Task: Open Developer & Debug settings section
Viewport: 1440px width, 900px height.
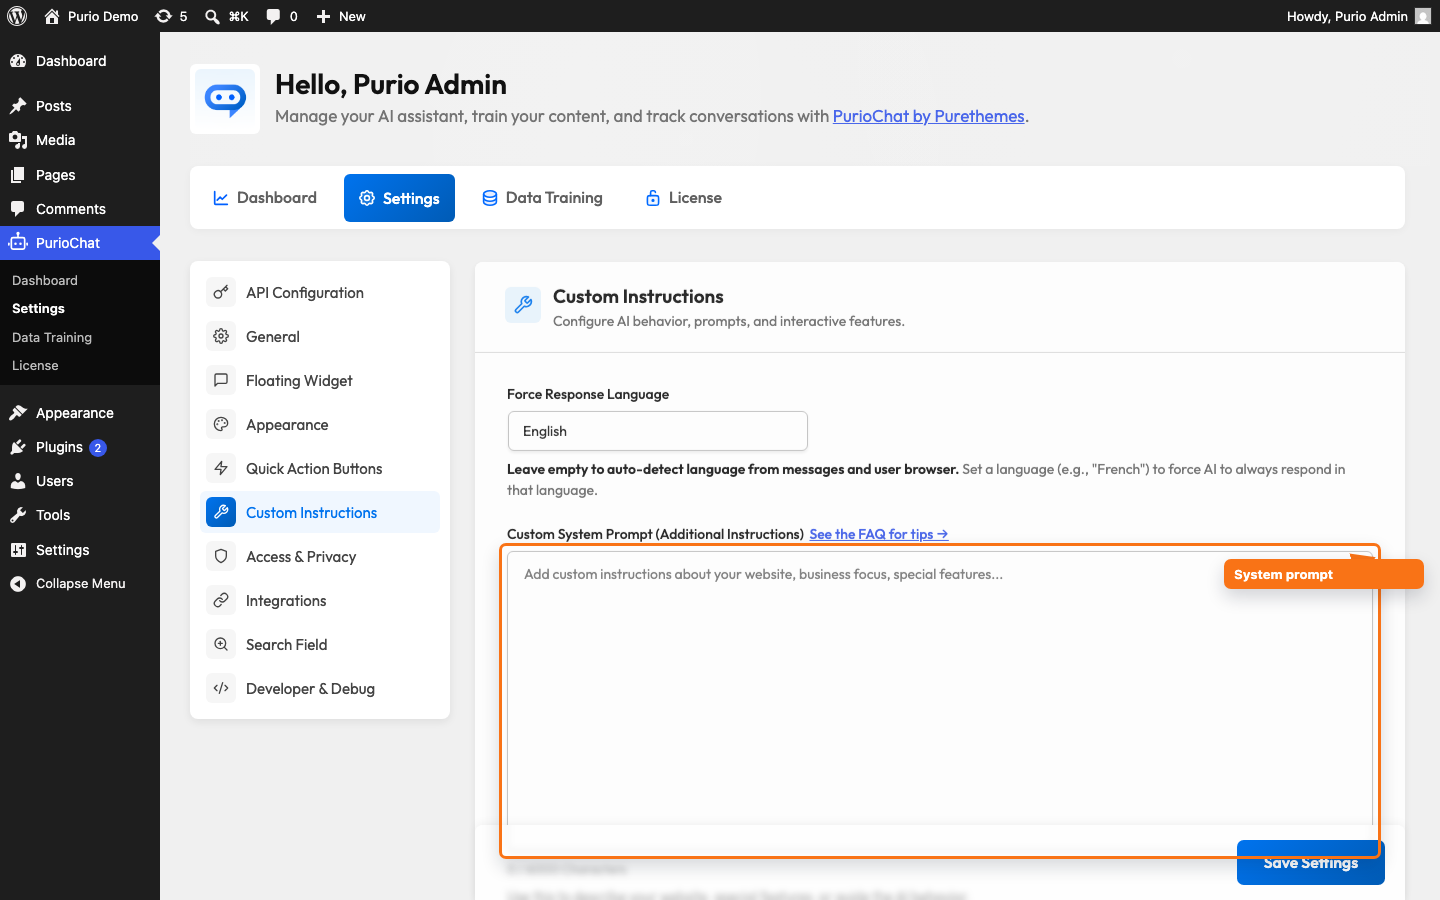Action: pyautogui.click(x=320, y=688)
